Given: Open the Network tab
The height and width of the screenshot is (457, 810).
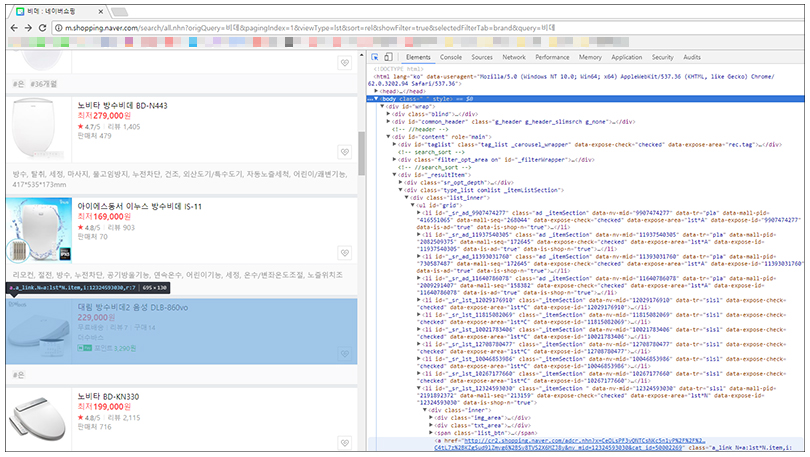Looking at the screenshot, I should point(513,57).
